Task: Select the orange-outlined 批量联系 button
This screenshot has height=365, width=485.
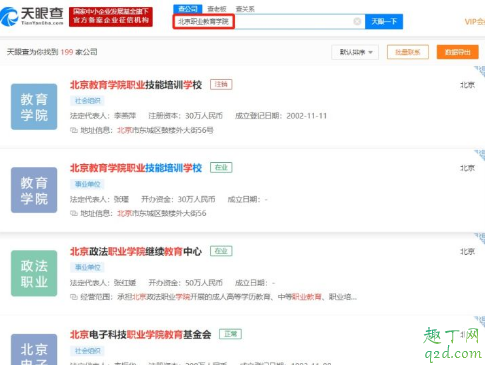Action: pos(408,52)
